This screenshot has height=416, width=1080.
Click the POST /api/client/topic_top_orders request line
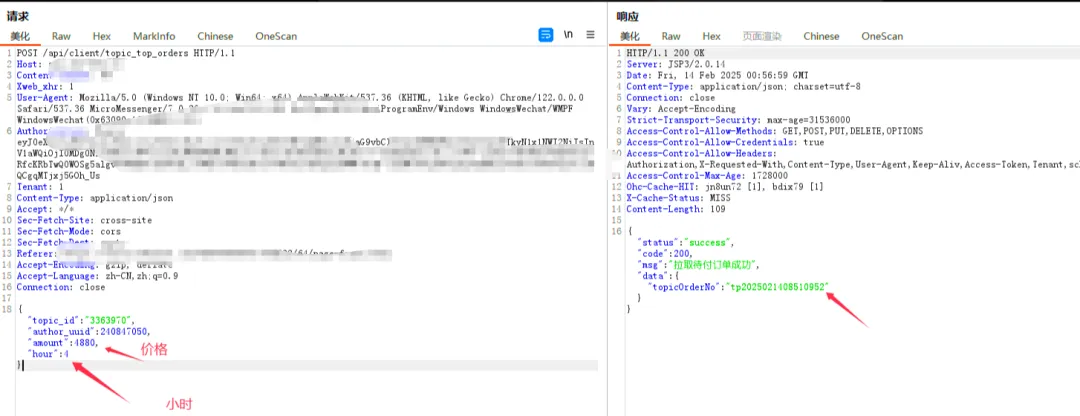click(126, 54)
